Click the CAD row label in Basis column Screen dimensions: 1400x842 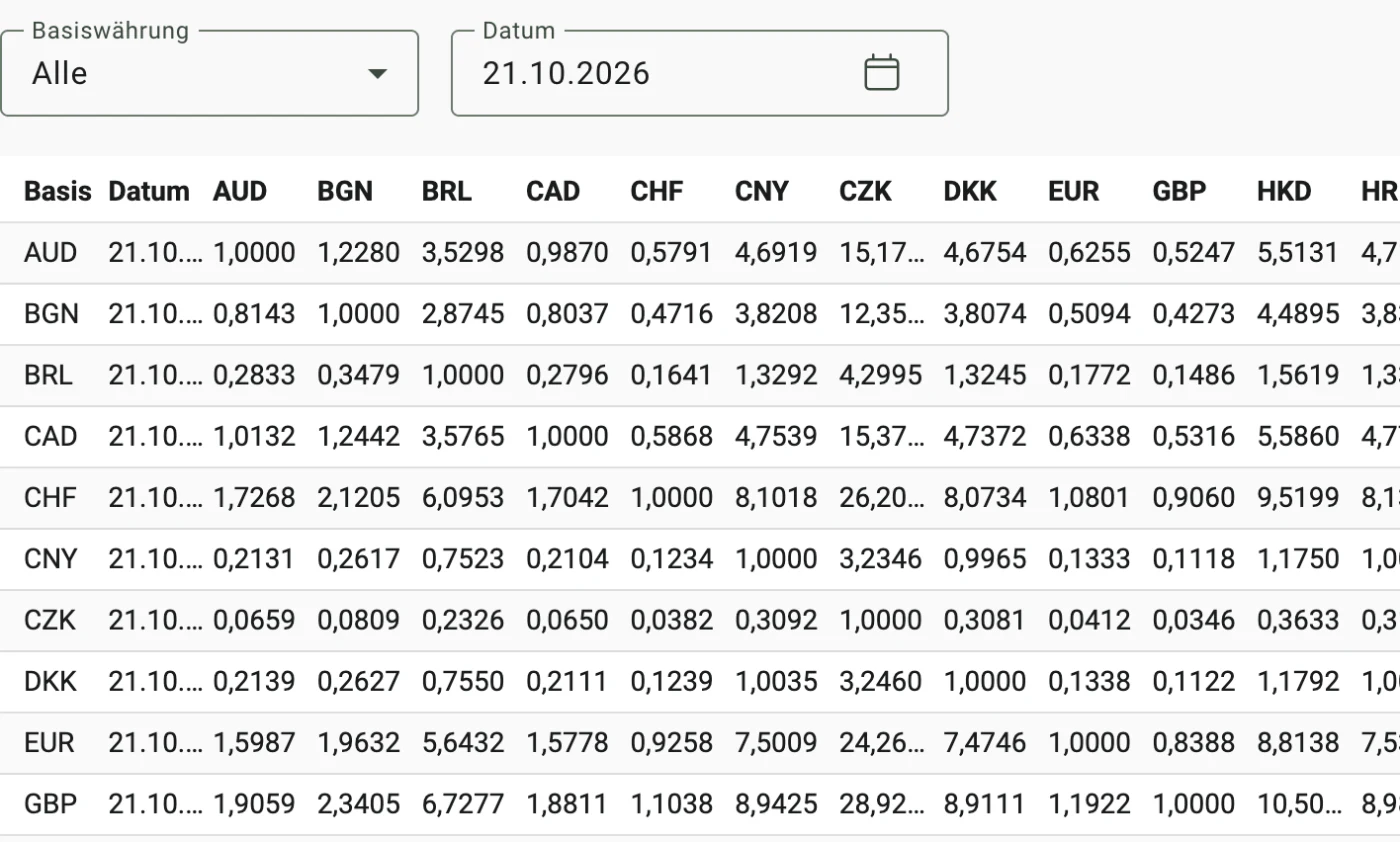coord(51,436)
